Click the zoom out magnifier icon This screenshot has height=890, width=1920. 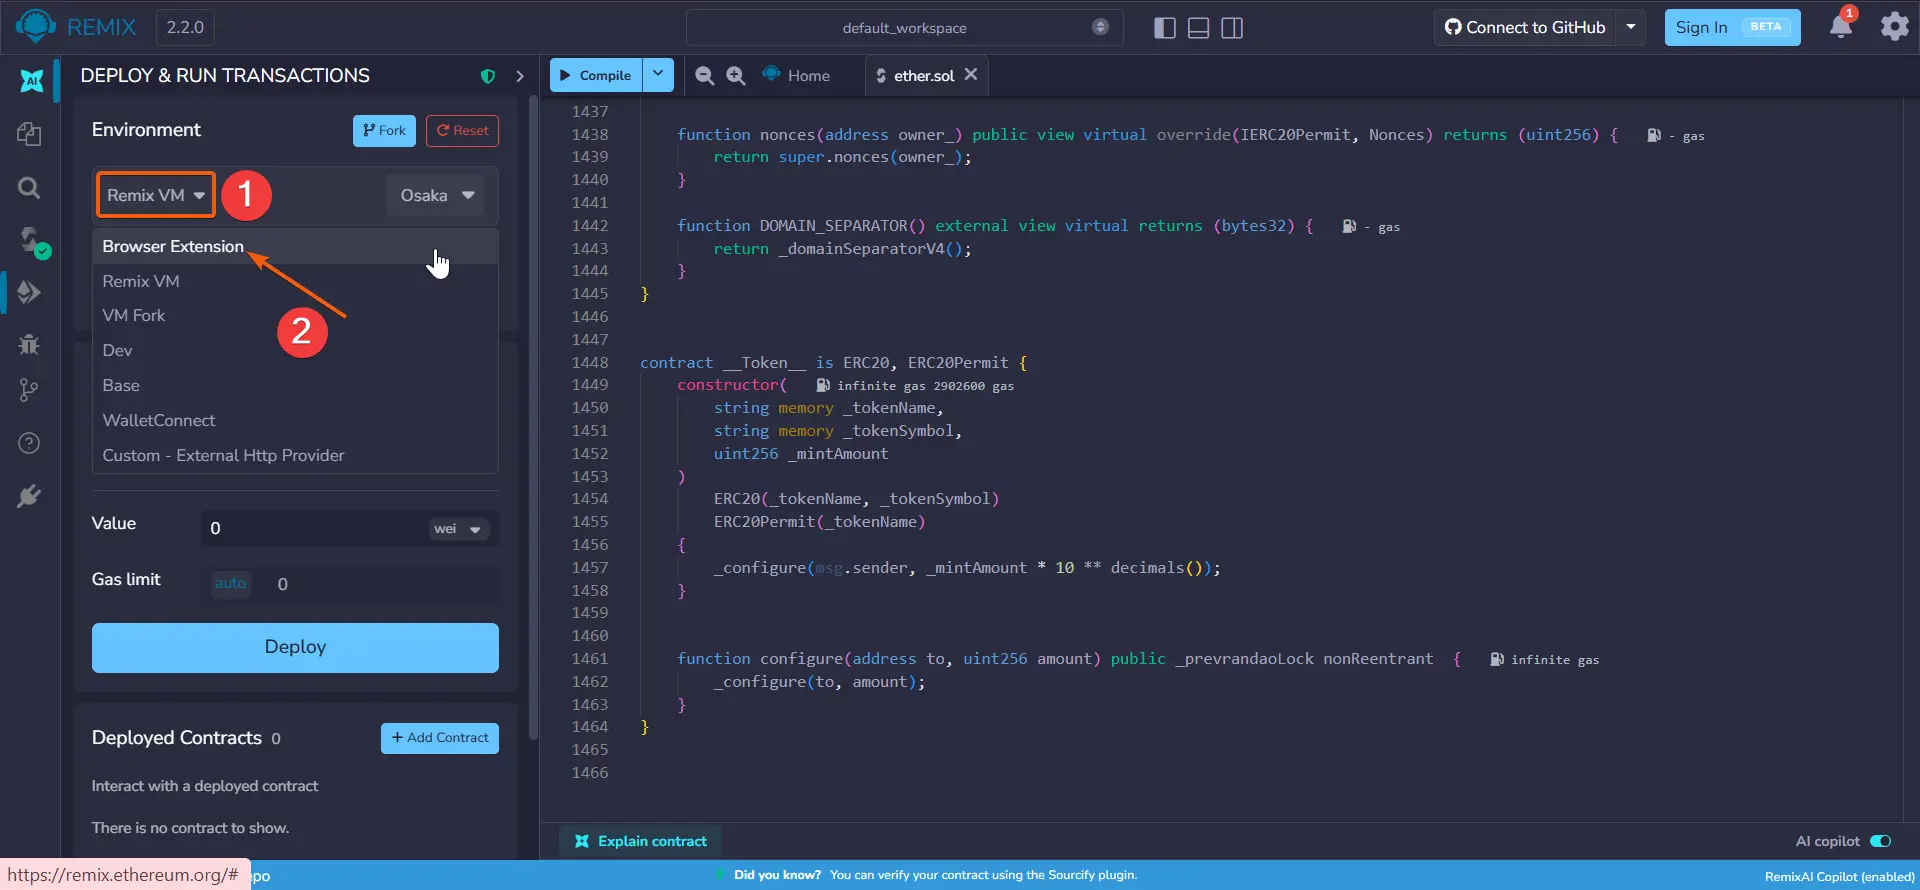pyautogui.click(x=704, y=76)
